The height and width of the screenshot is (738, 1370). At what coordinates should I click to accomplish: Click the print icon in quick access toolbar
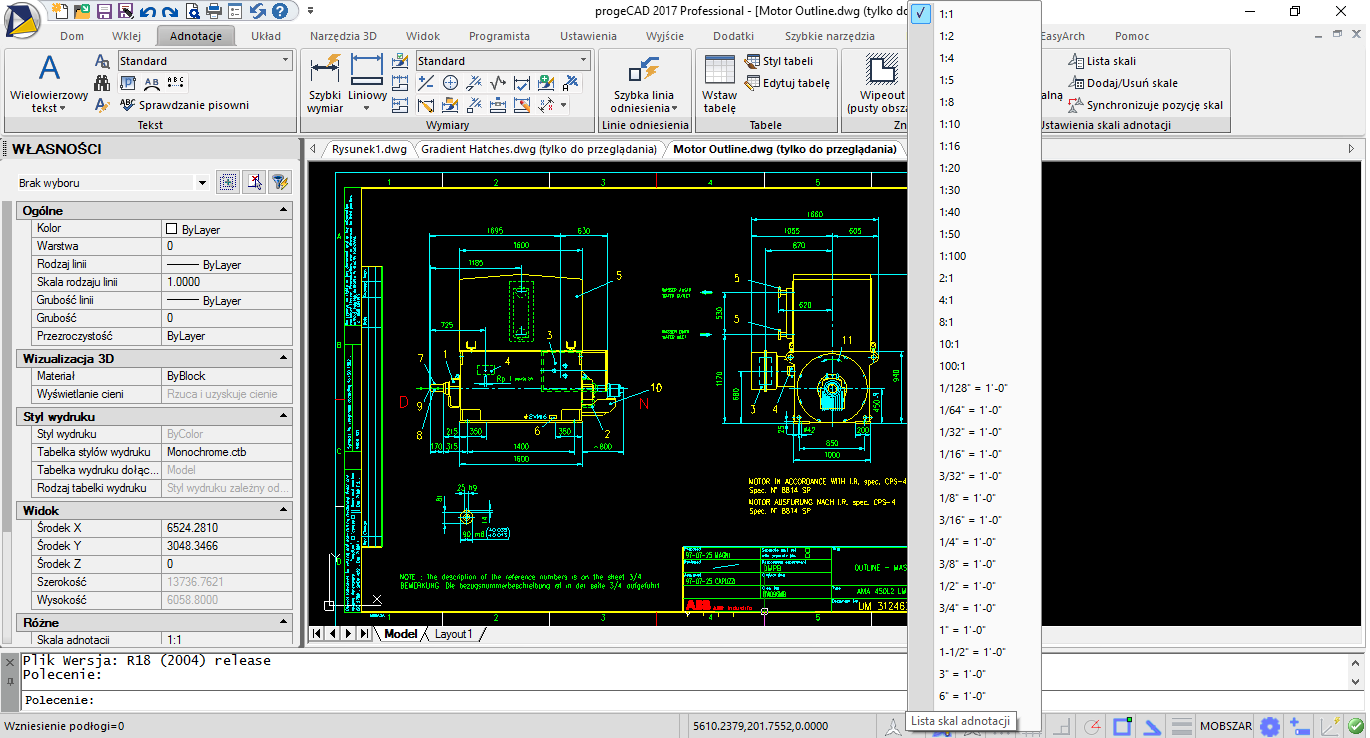click(x=213, y=11)
